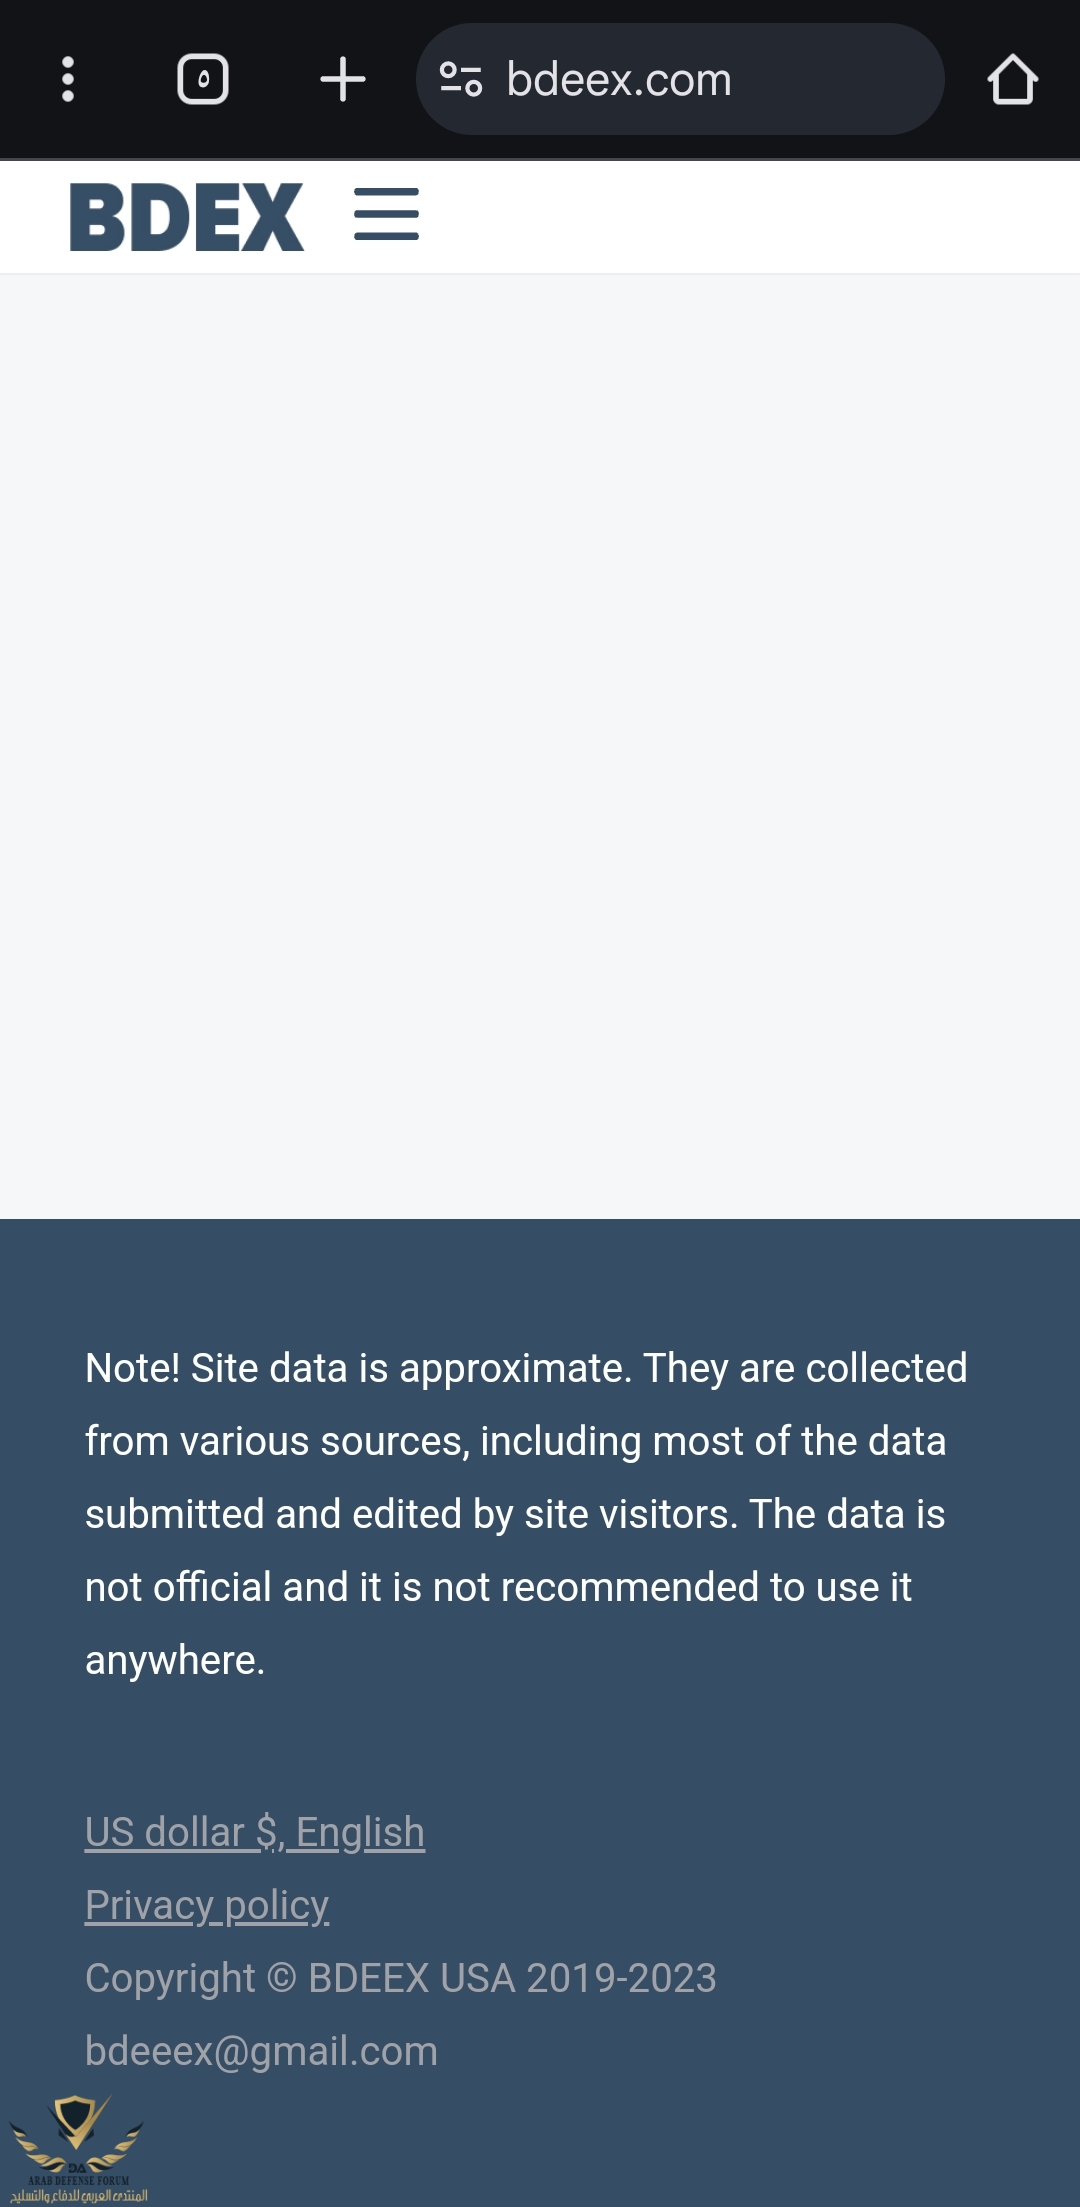The image size is (1080, 2207).
Task: Click the "2019-2023" year range in the copyright
Action: 621,1978
